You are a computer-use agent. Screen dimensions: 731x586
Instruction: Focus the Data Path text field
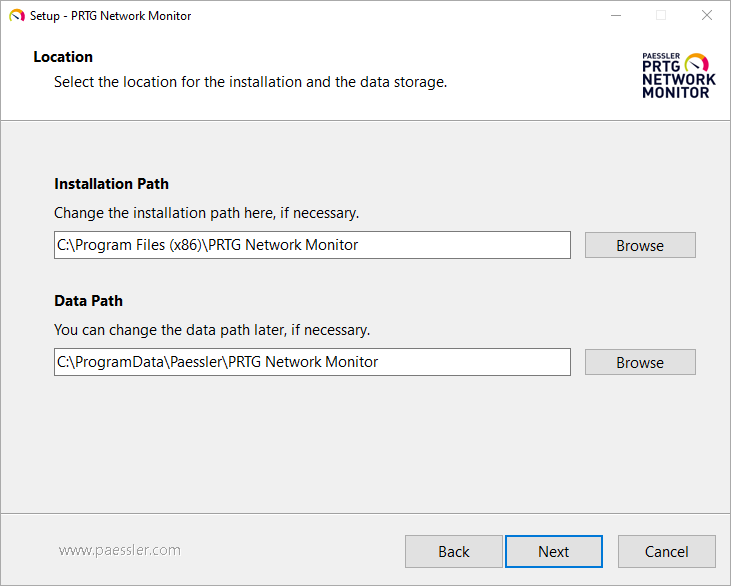312,362
